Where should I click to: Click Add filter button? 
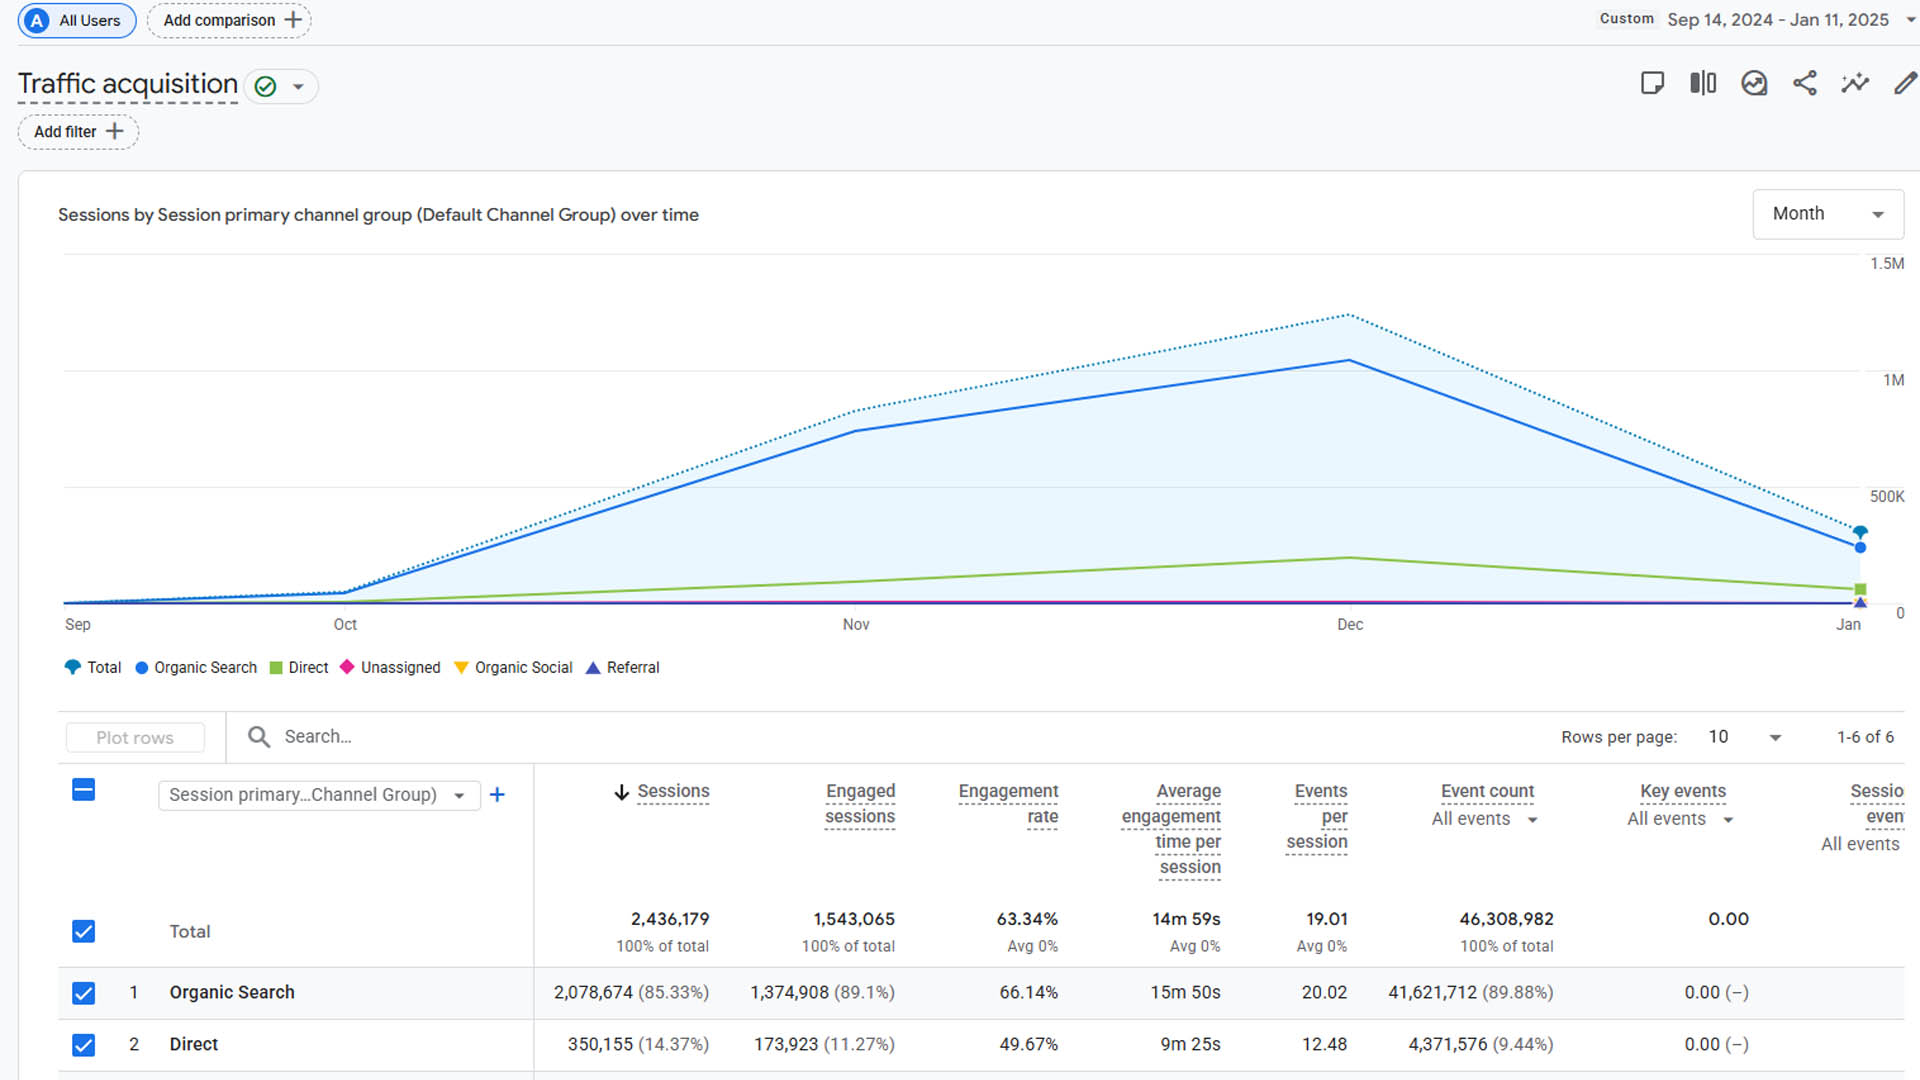pos(78,131)
